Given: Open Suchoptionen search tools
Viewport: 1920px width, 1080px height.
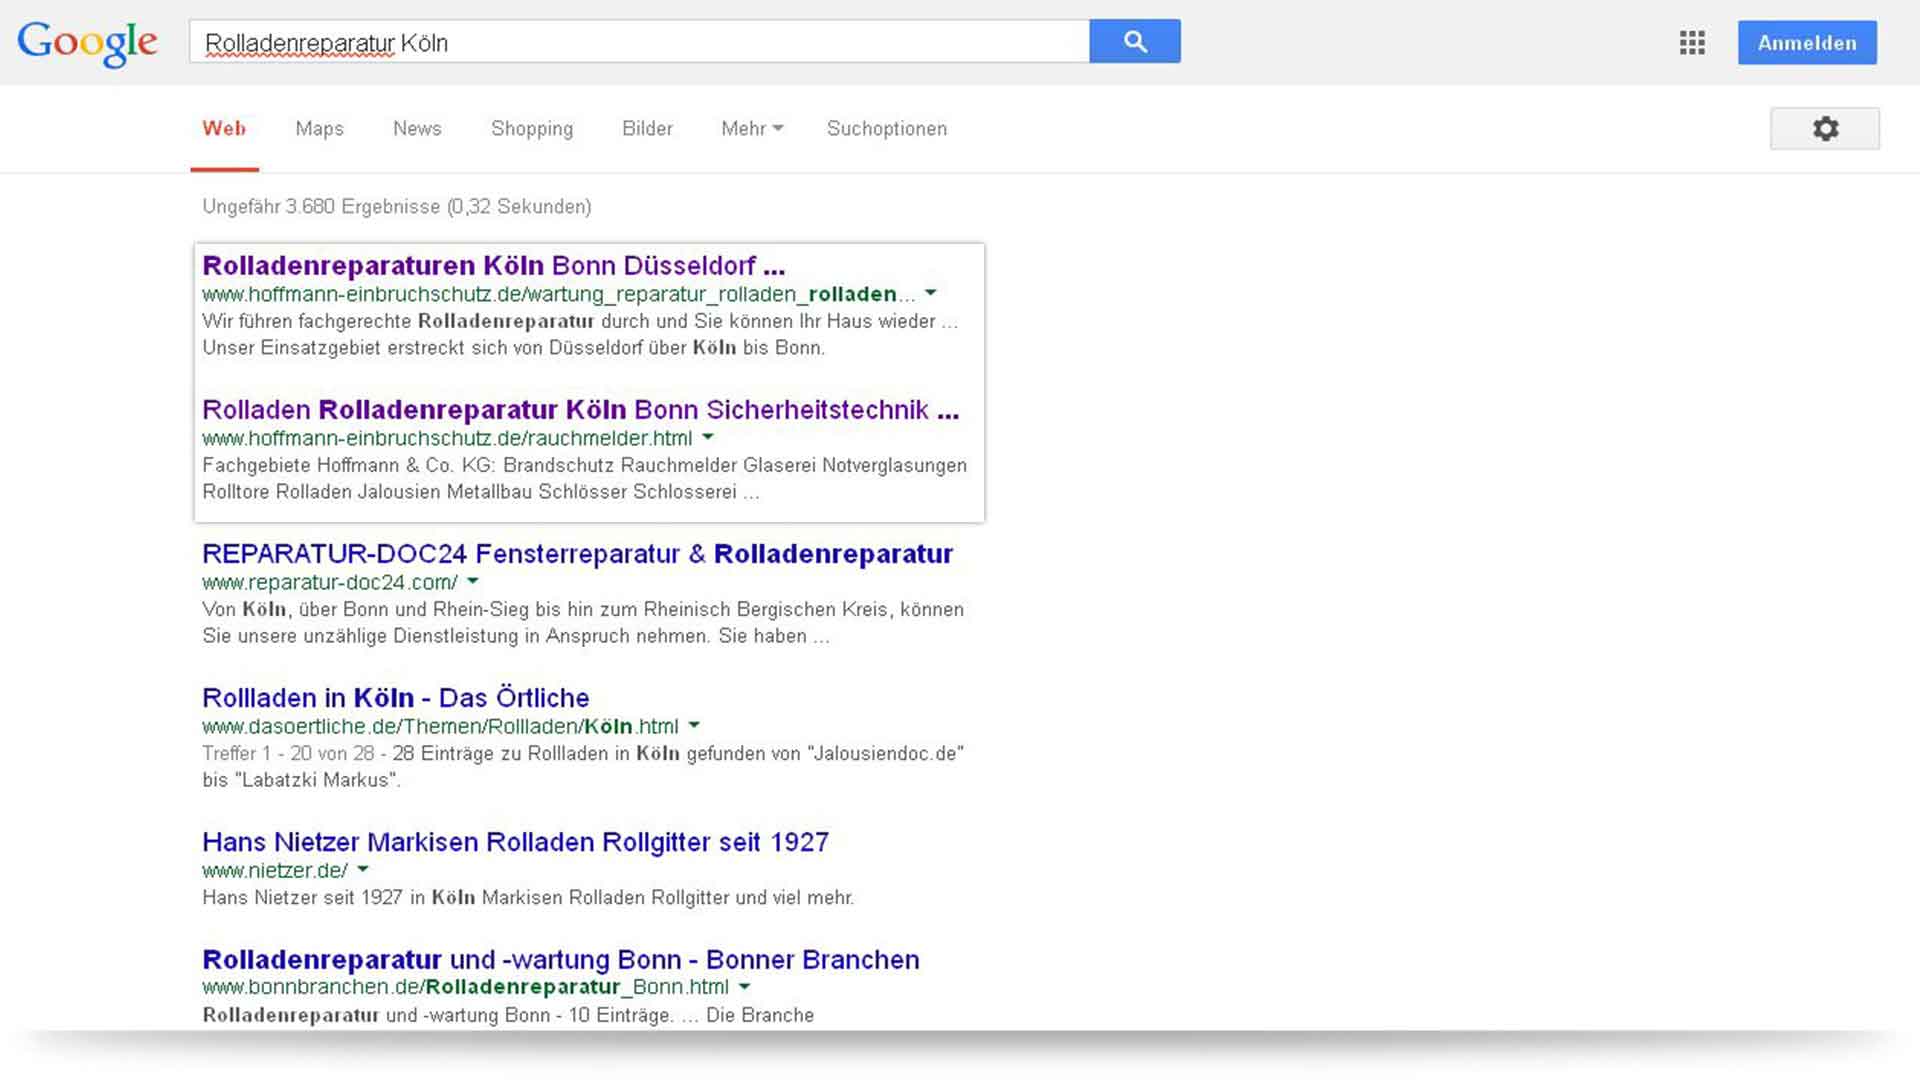Looking at the screenshot, I should (887, 129).
